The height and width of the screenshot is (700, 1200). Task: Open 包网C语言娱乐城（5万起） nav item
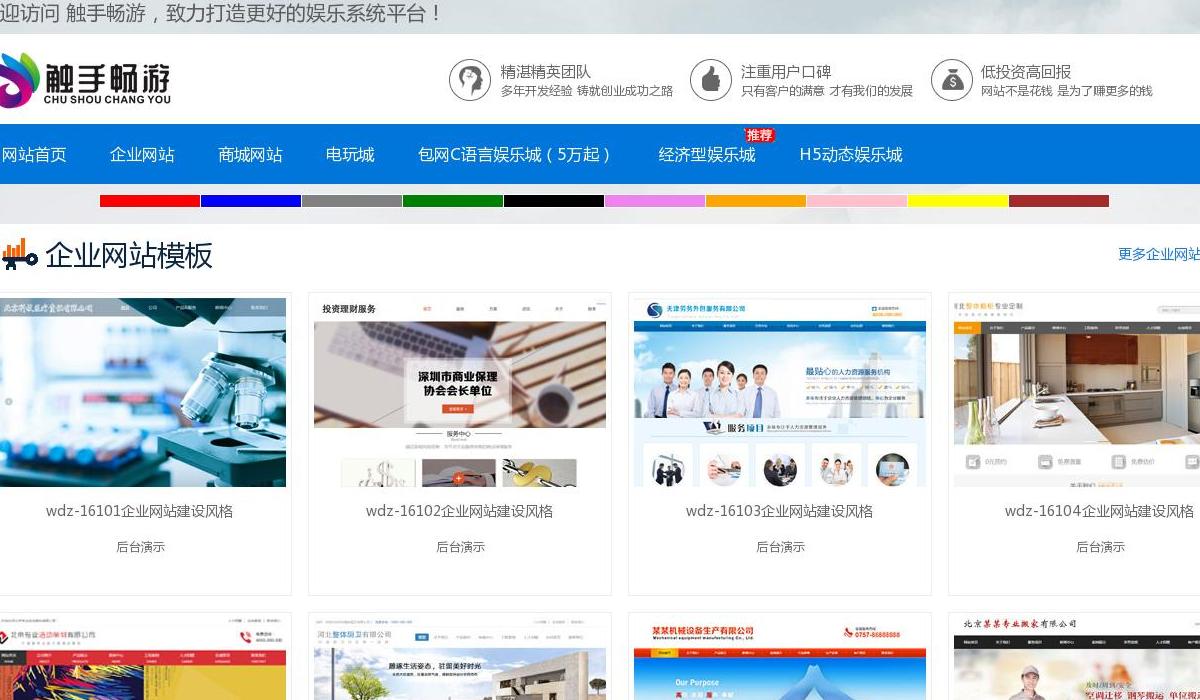coord(516,155)
